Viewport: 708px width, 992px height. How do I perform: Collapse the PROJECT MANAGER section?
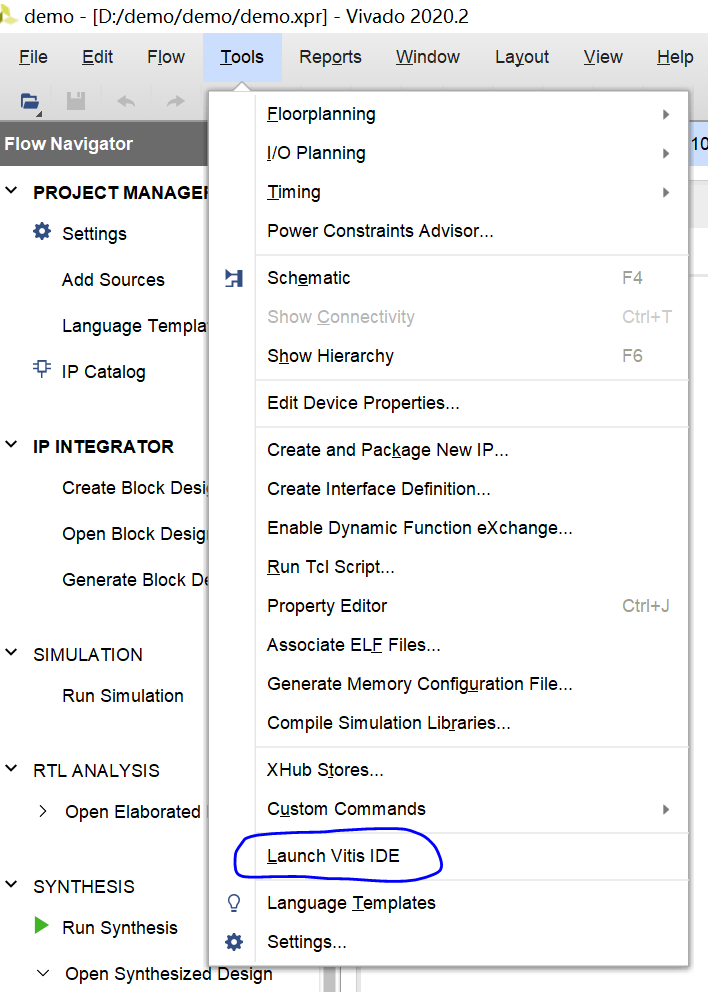tap(11, 191)
